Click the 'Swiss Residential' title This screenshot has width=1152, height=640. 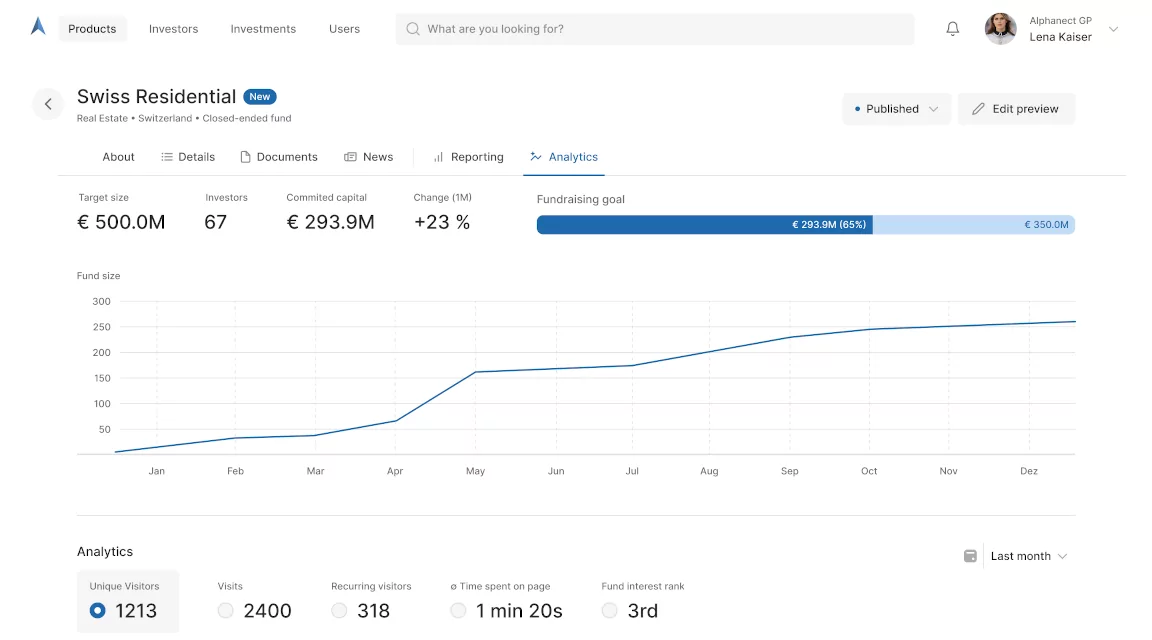156,96
